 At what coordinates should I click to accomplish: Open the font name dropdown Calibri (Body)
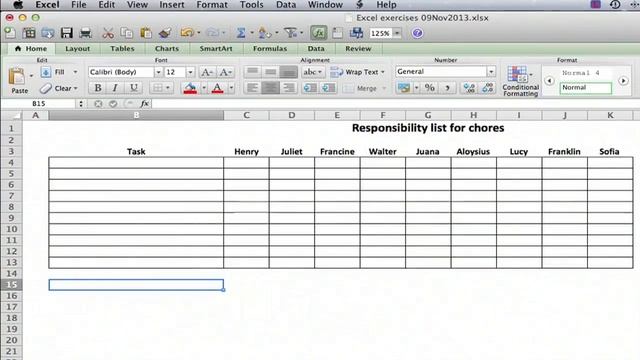point(158,72)
